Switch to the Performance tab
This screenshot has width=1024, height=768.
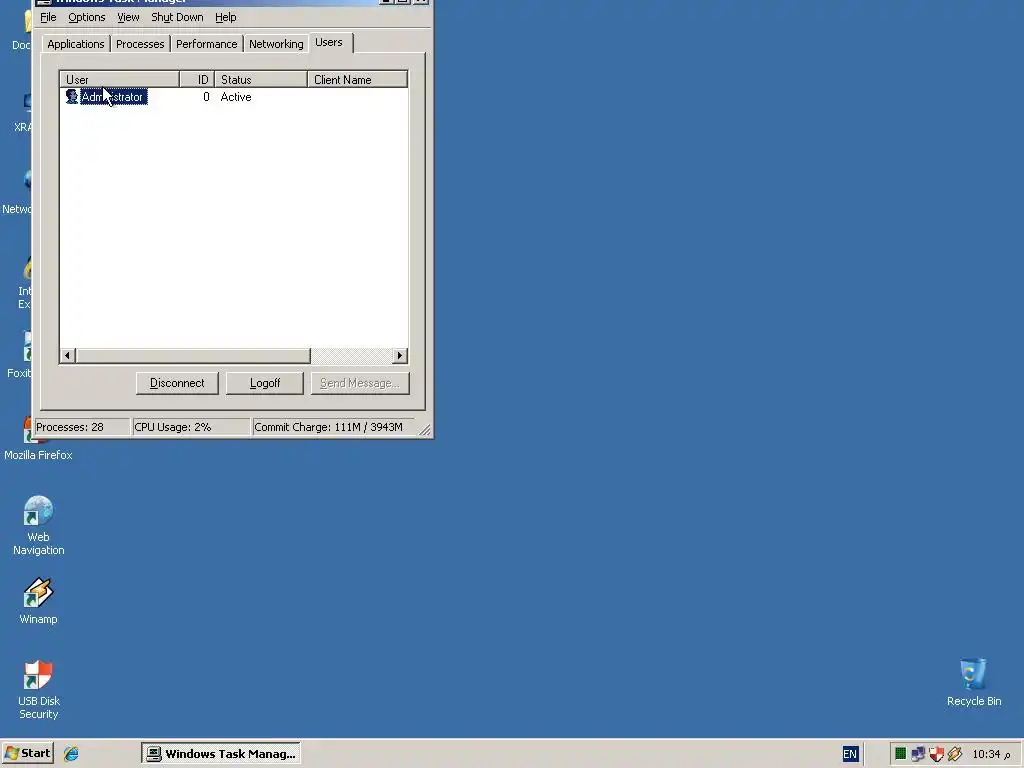click(x=206, y=44)
